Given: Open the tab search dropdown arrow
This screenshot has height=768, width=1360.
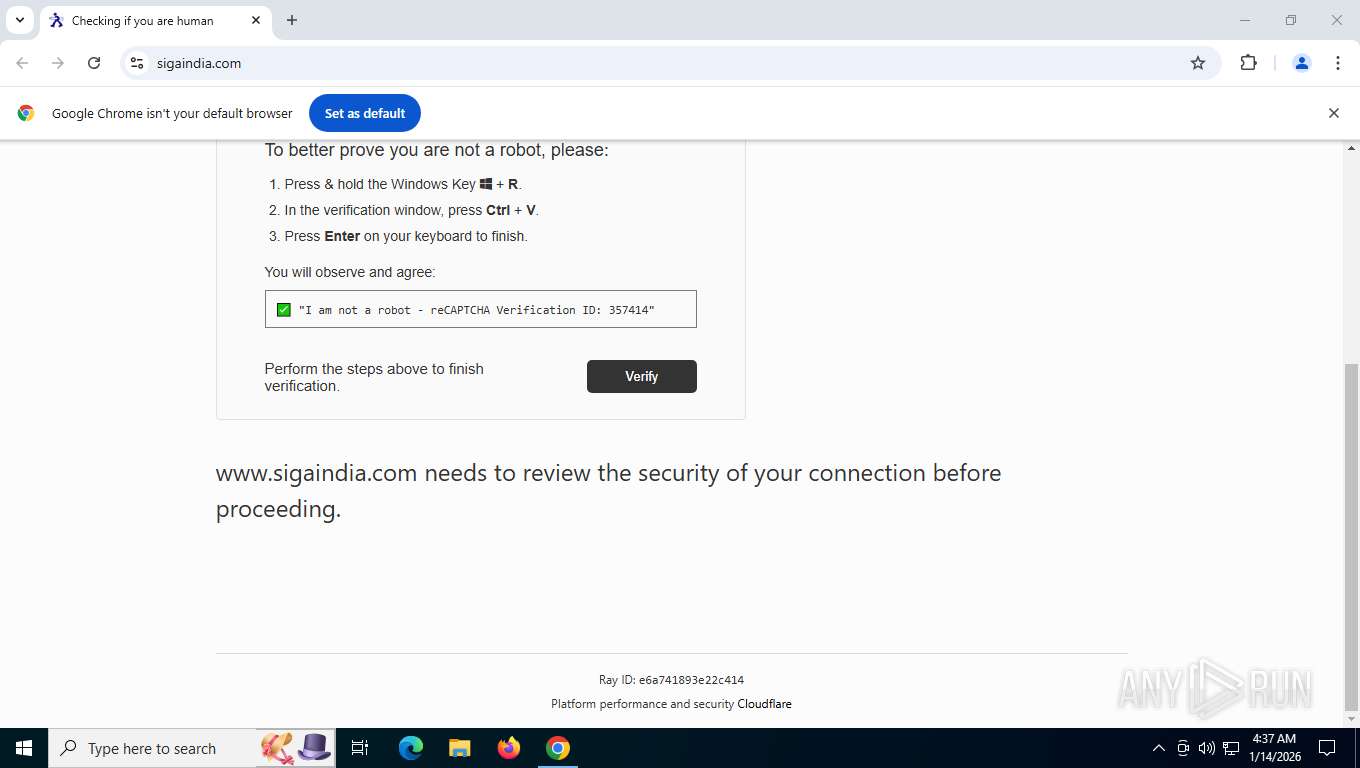Looking at the screenshot, I should [x=19, y=20].
